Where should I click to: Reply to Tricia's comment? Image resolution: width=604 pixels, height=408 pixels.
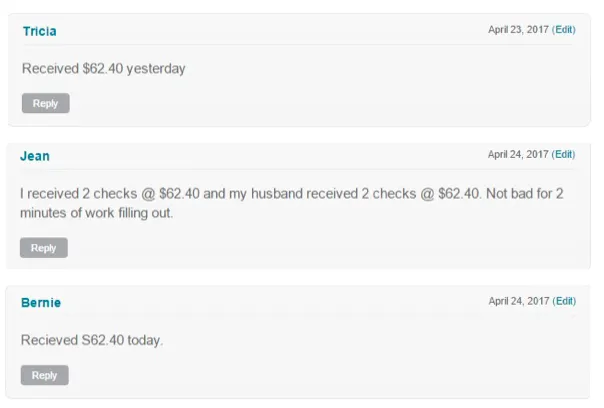(x=45, y=103)
